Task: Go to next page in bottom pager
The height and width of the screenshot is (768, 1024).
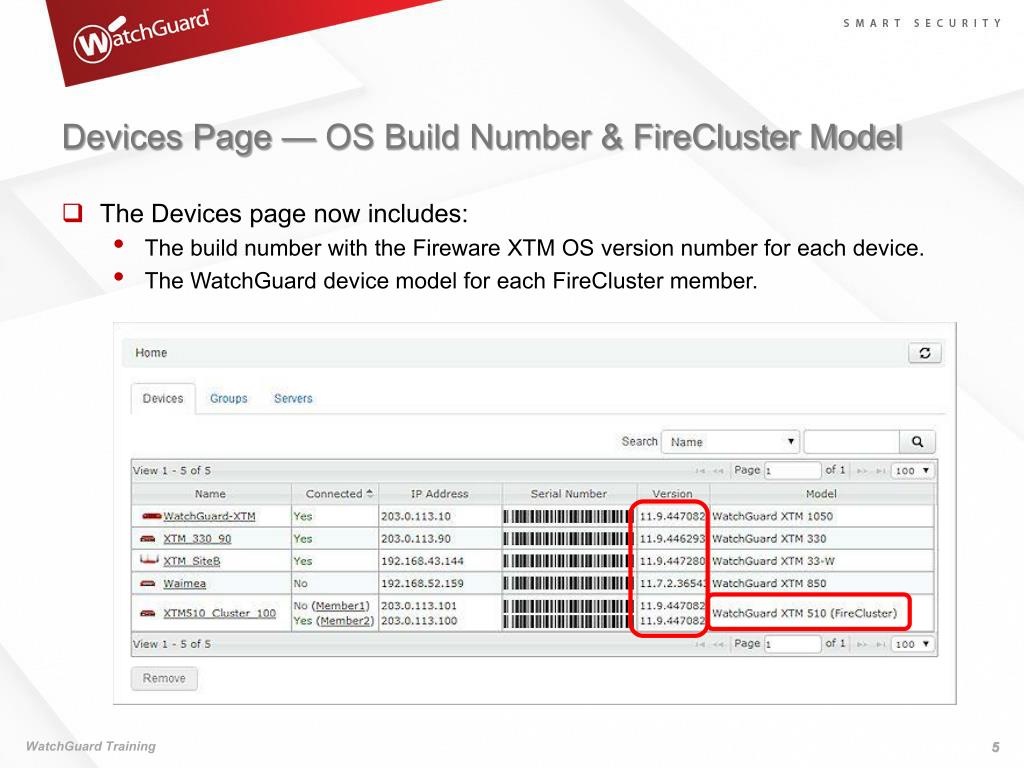Action: 862,645
